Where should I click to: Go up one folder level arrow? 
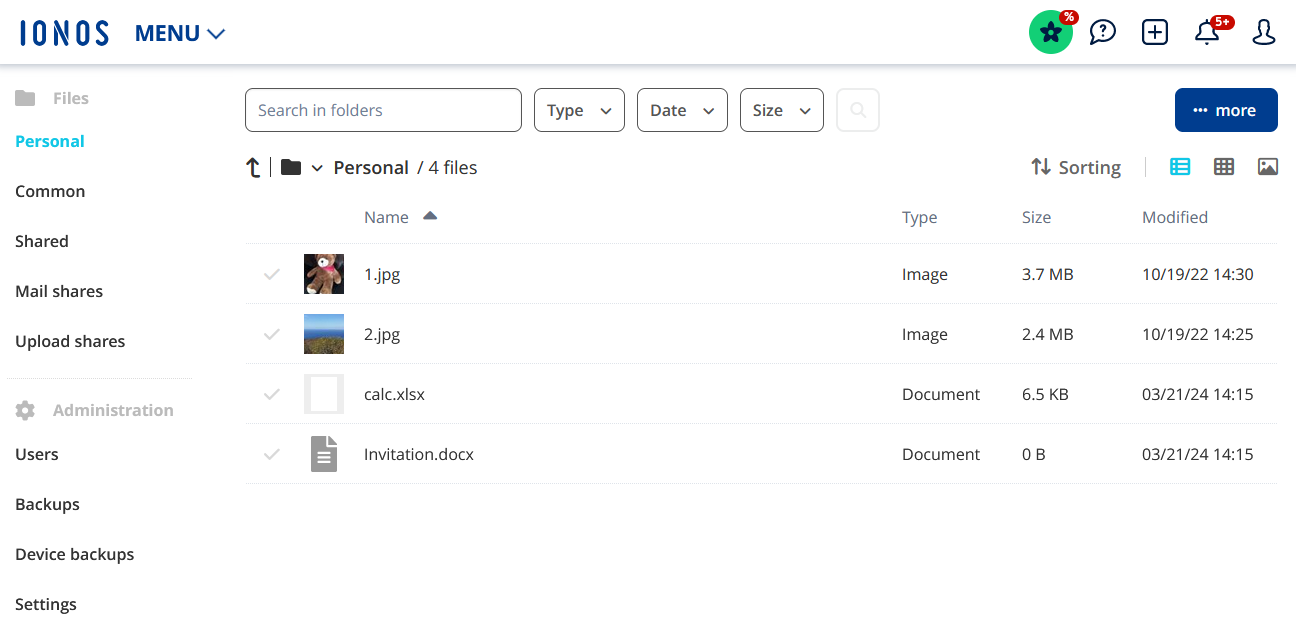pos(253,168)
